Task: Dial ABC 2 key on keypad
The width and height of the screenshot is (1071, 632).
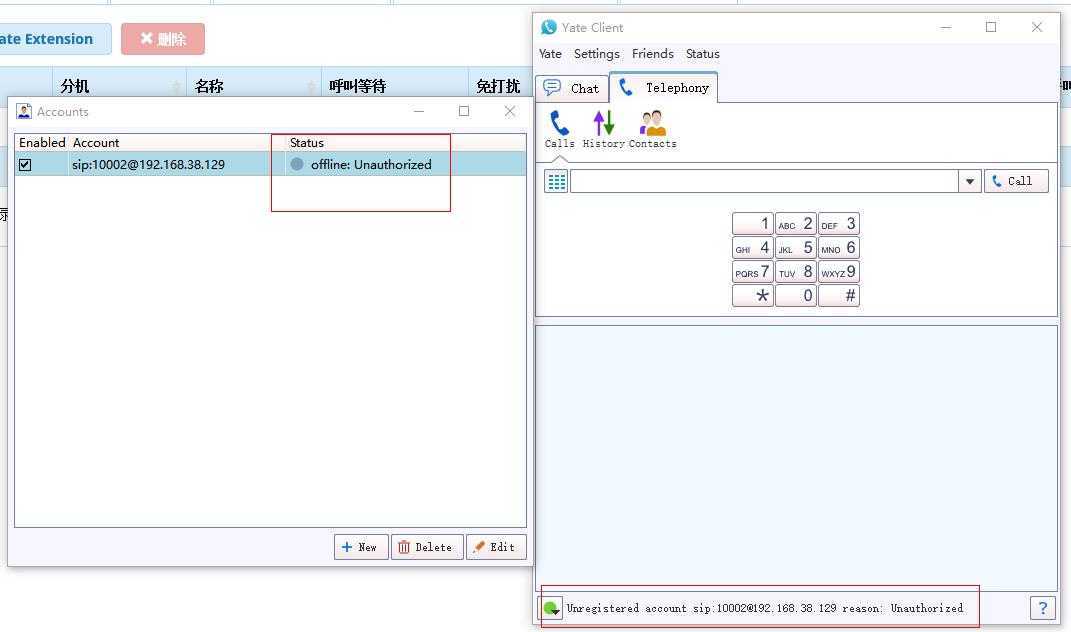Action: point(796,223)
